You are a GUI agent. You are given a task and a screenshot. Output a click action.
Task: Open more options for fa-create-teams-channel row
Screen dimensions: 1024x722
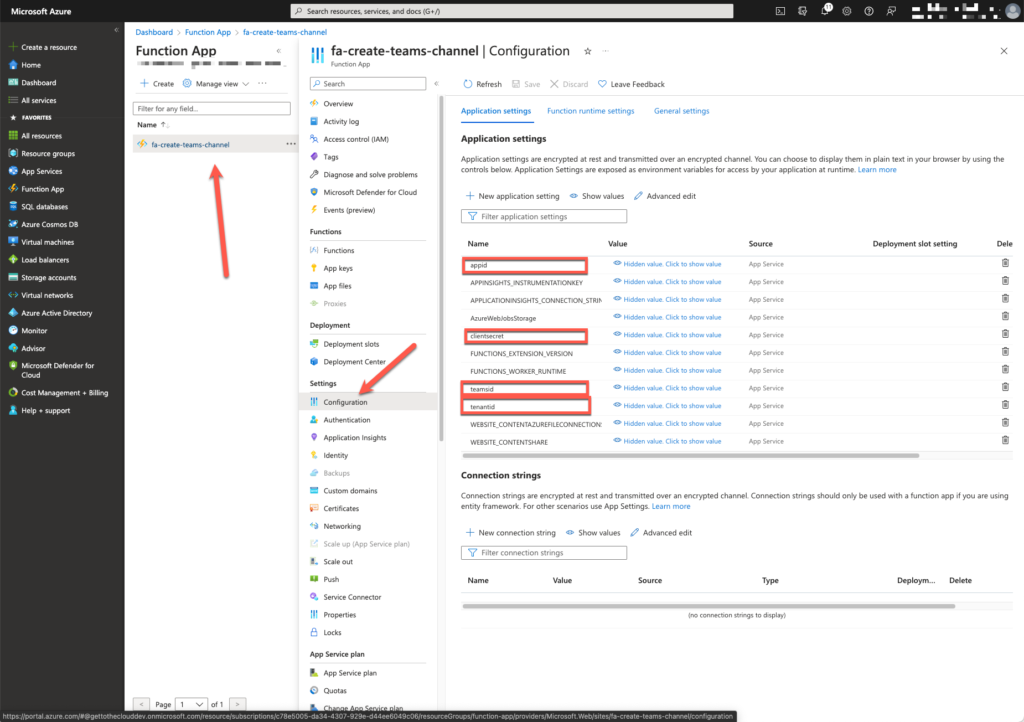coord(291,144)
